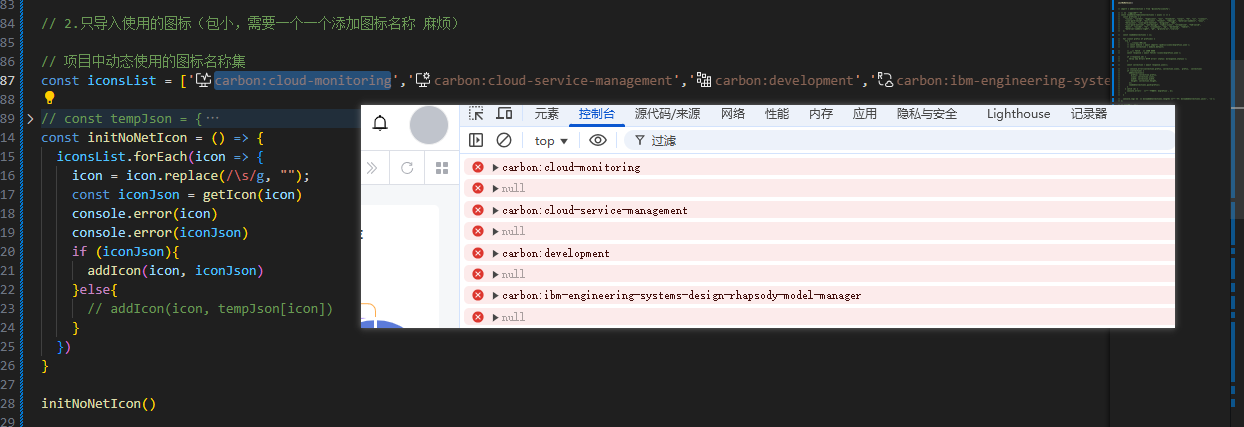Click 'if (iconJson){' condition in code
Viewport: 1244px width, 427px height.
click(125, 251)
